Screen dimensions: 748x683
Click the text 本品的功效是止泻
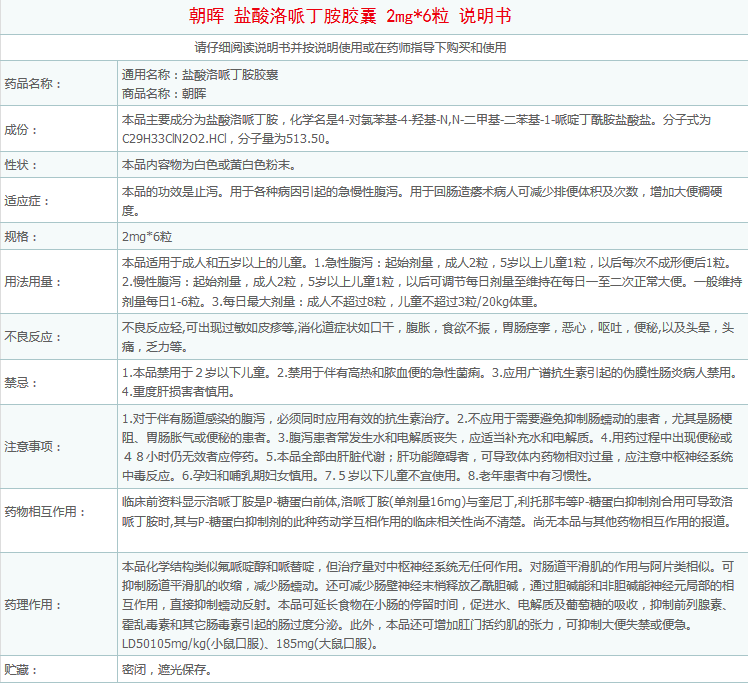pyautogui.click(x=173, y=192)
